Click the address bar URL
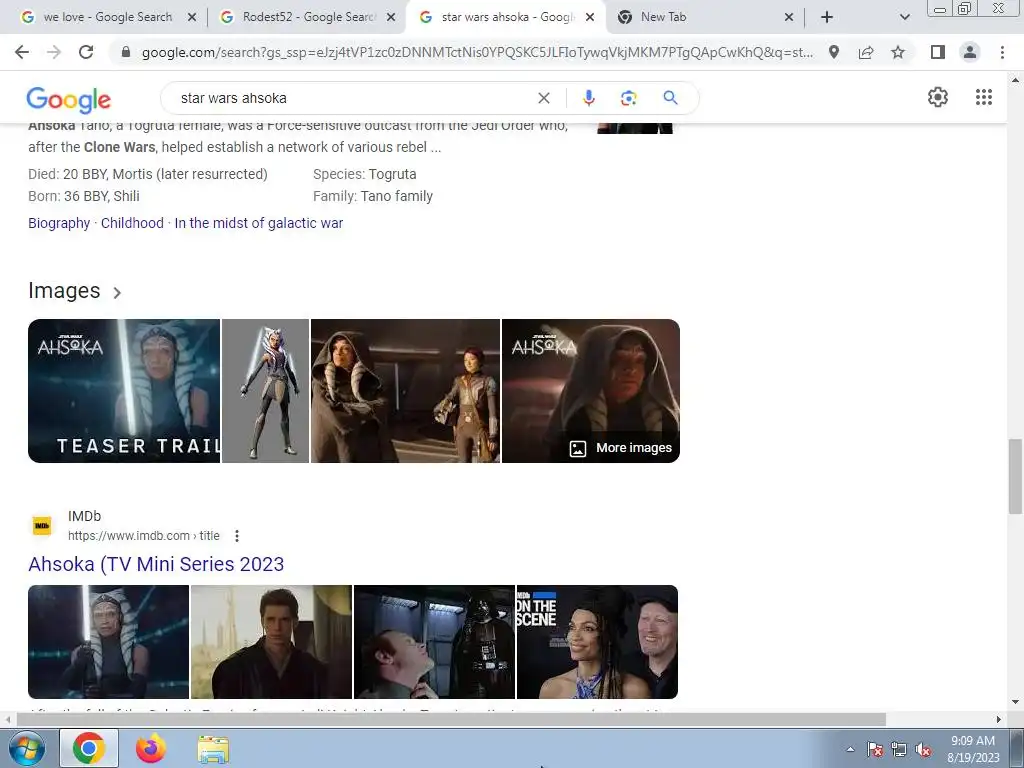This screenshot has width=1024, height=768. 477,52
